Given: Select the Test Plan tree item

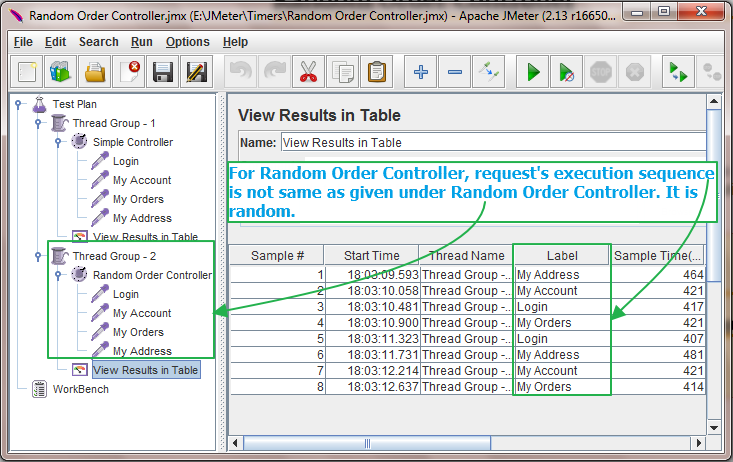Looking at the screenshot, I should click(x=74, y=104).
